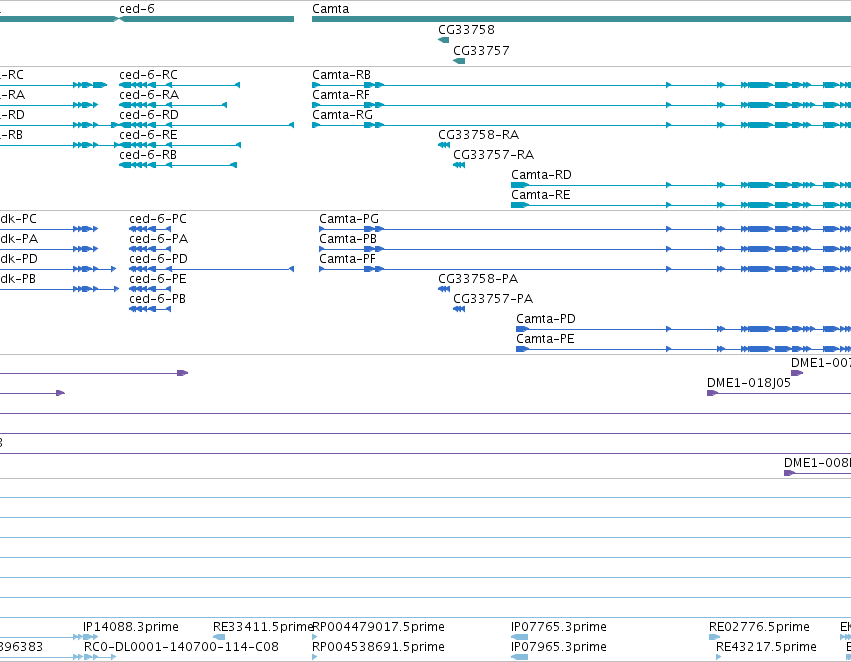The width and height of the screenshot is (851, 662).
Task: Click the RE43217.5prime EST label
Action: pyautogui.click(x=766, y=647)
